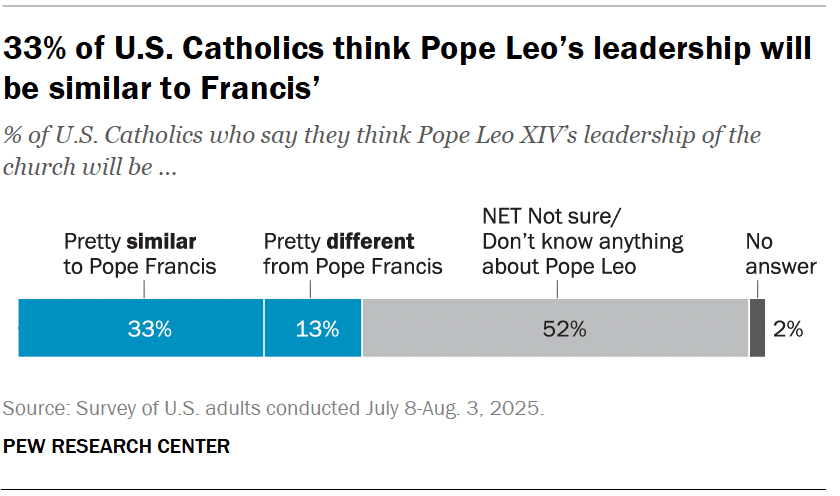Click the 'NET Not sure' category label
This screenshot has width=840, height=496.
point(582,241)
